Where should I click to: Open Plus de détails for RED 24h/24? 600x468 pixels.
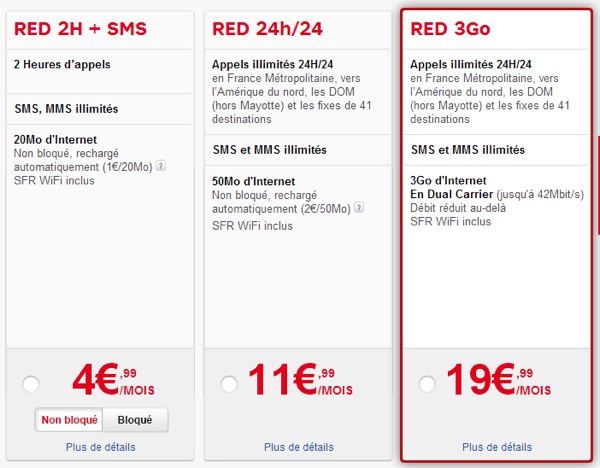point(299,447)
